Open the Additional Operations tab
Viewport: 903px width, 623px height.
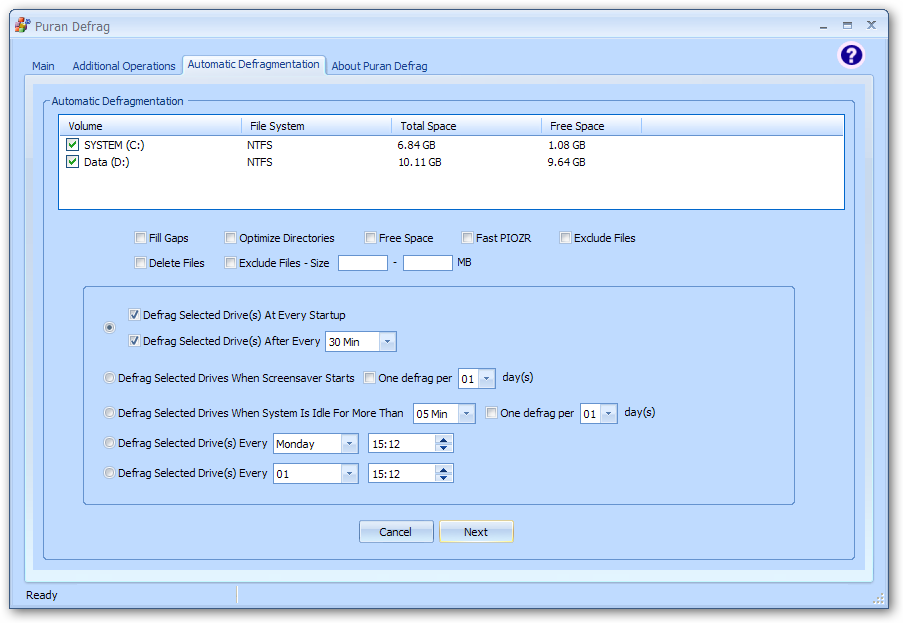pos(124,66)
